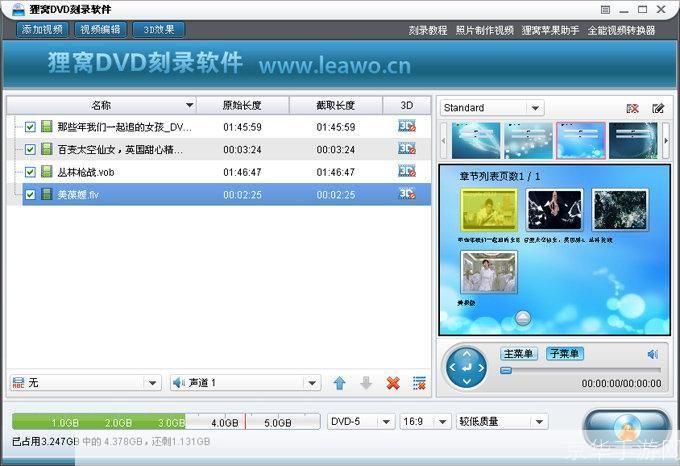Image resolution: width=680 pixels, height=466 pixels.
Task: Click film icon of 那些年我们一起追的女孩 row
Action: pyautogui.click(x=46, y=127)
